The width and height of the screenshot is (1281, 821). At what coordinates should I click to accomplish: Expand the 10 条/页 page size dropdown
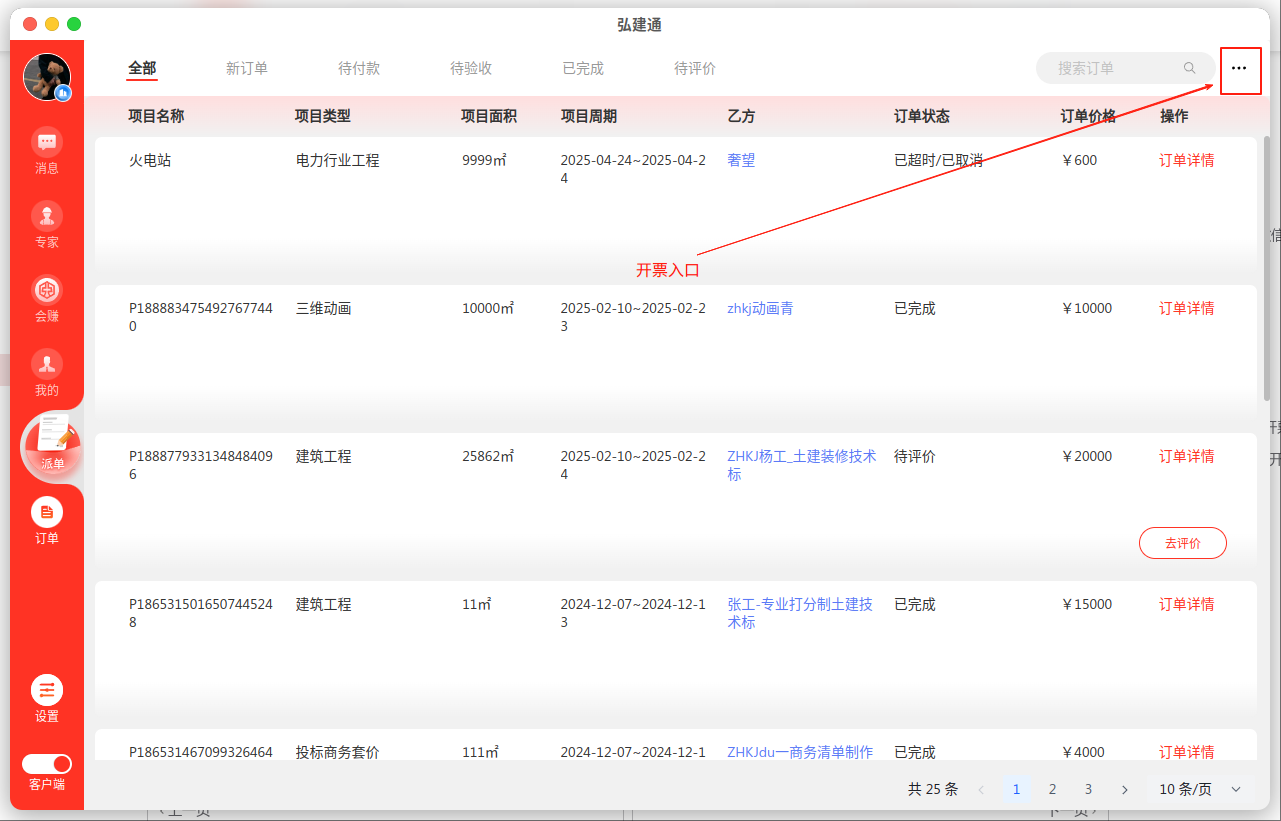(1200, 789)
